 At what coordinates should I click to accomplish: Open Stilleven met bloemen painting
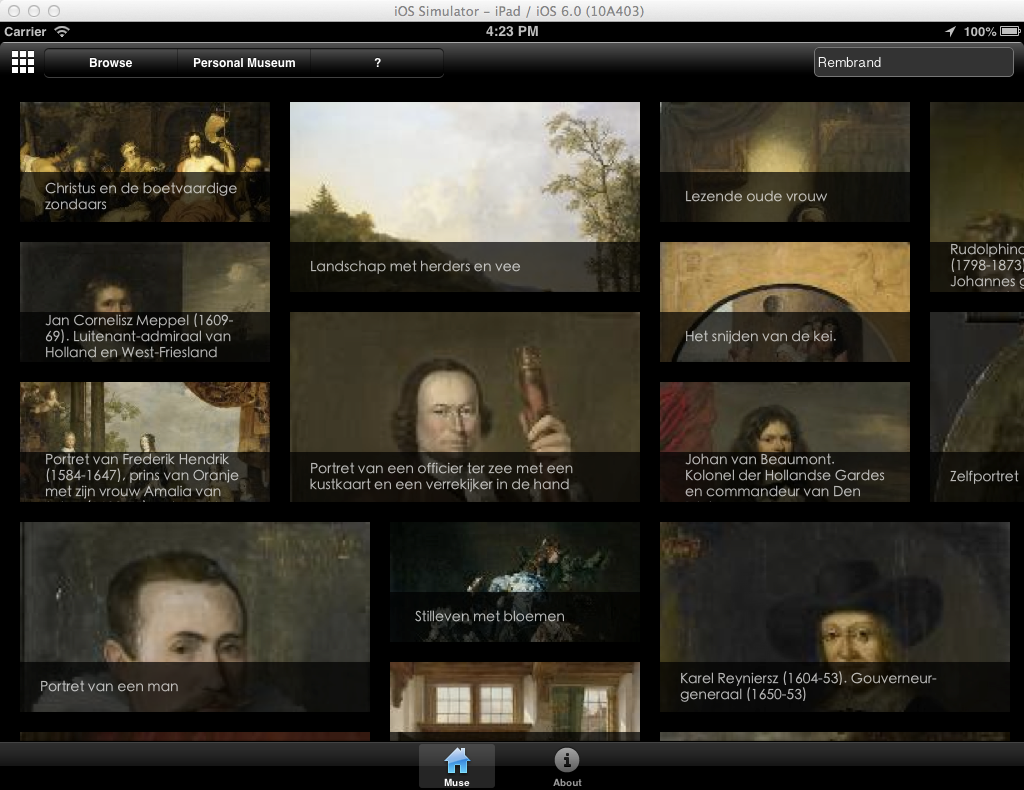pyautogui.click(x=515, y=582)
